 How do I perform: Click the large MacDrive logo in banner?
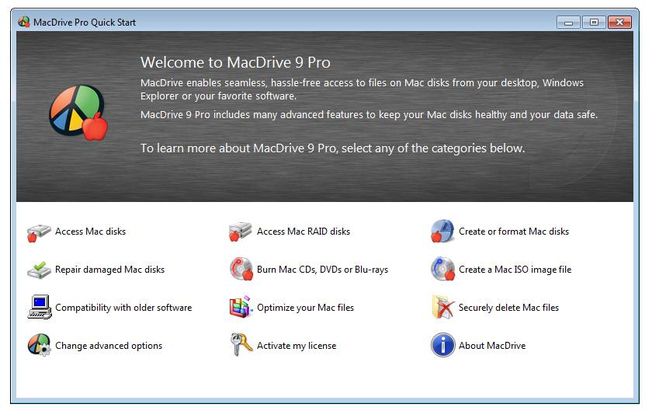tap(79, 113)
